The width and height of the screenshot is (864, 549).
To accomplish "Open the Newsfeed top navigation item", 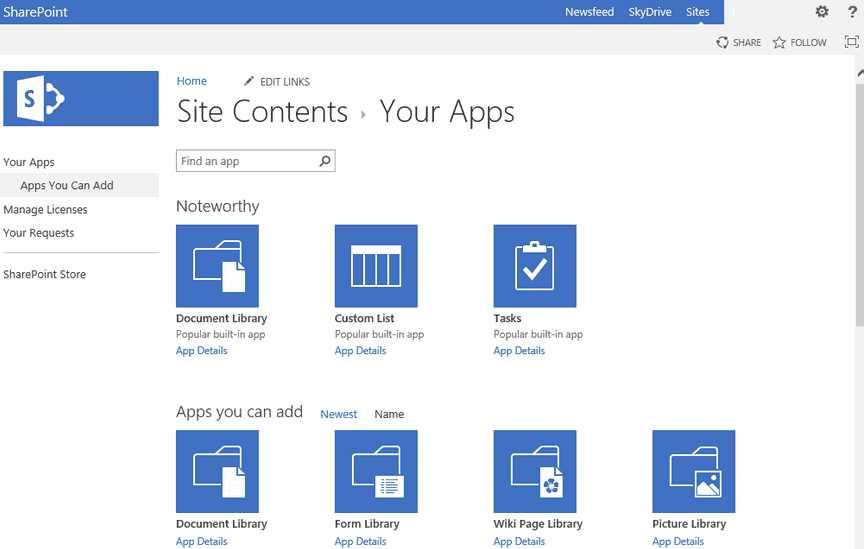I will (589, 12).
